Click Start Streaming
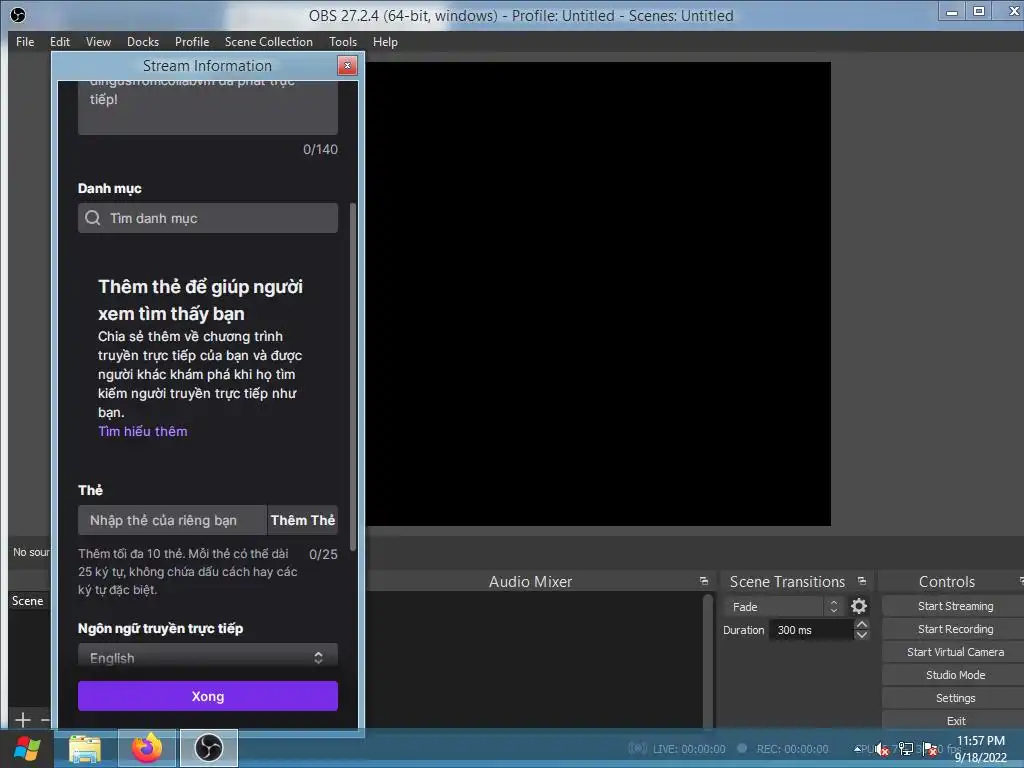 [x=955, y=606]
